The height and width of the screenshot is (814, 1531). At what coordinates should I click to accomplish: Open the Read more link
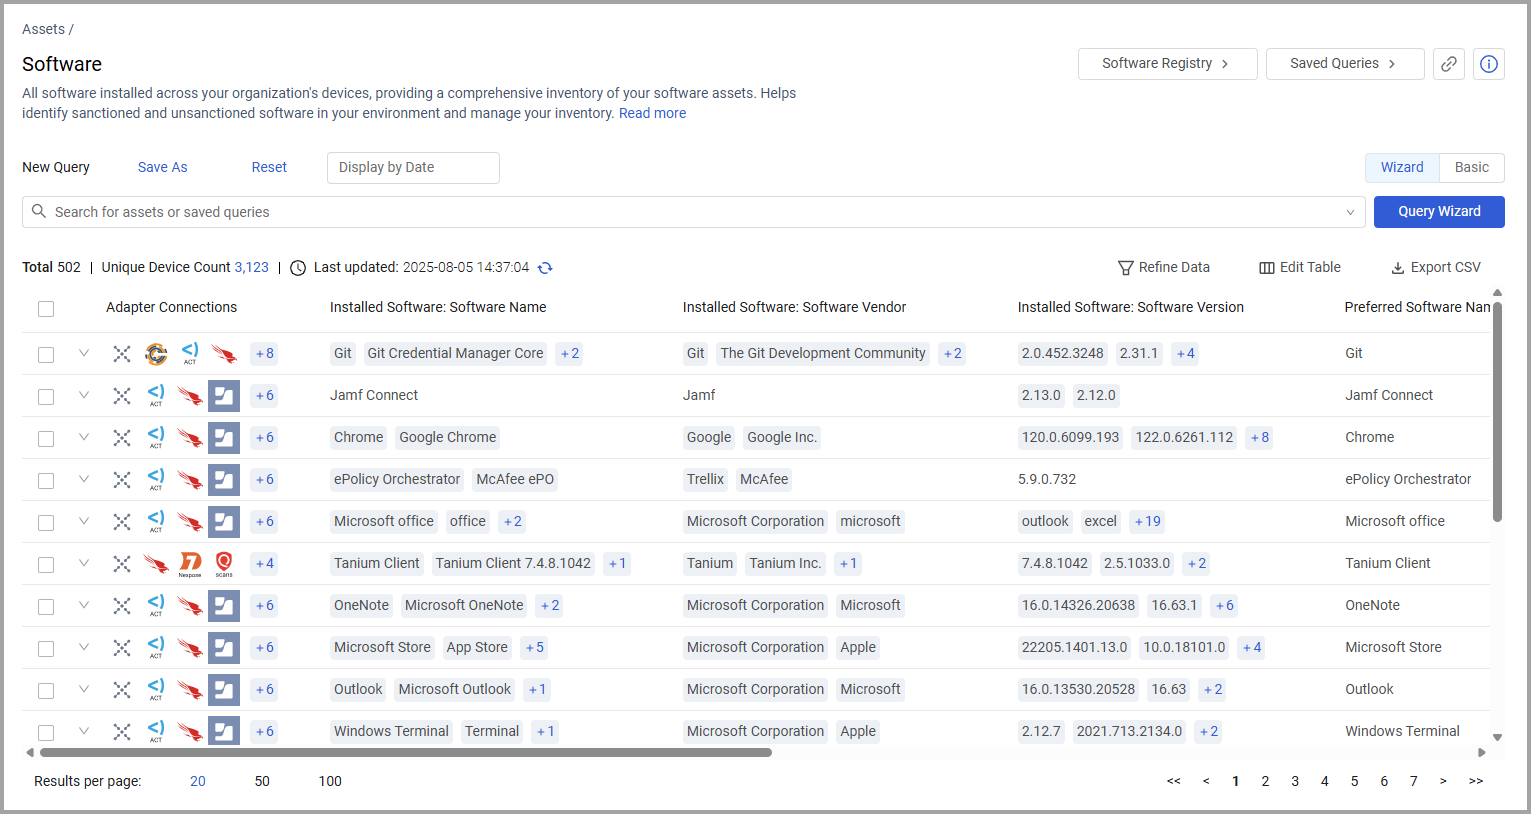tap(652, 113)
